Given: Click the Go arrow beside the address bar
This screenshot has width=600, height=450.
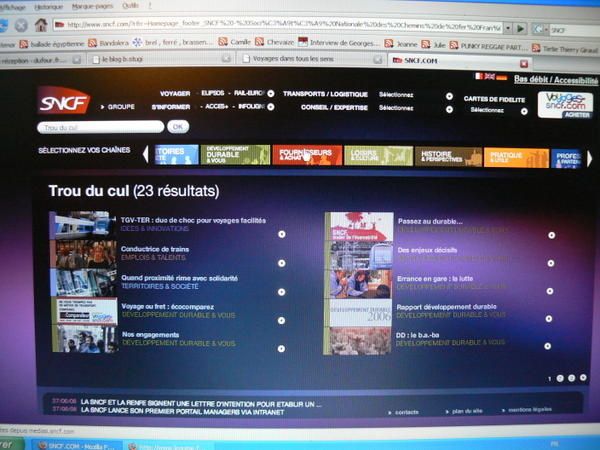Looking at the screenshot, I should [520, 28].
